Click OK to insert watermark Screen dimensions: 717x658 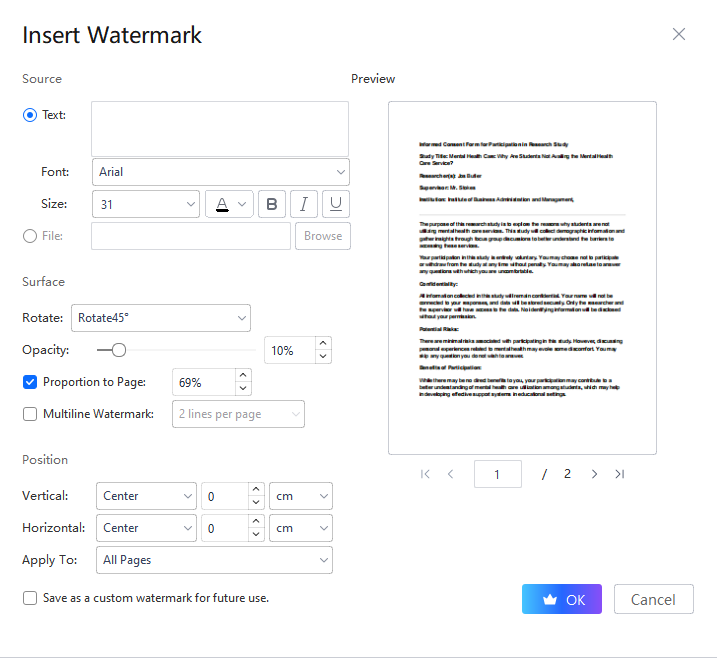tap(562, 599)
